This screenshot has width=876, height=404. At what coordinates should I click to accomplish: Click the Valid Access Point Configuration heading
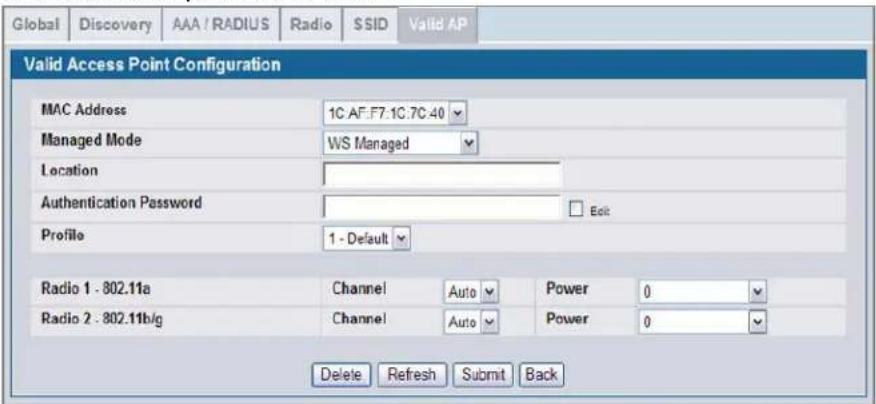pos(152,64)
